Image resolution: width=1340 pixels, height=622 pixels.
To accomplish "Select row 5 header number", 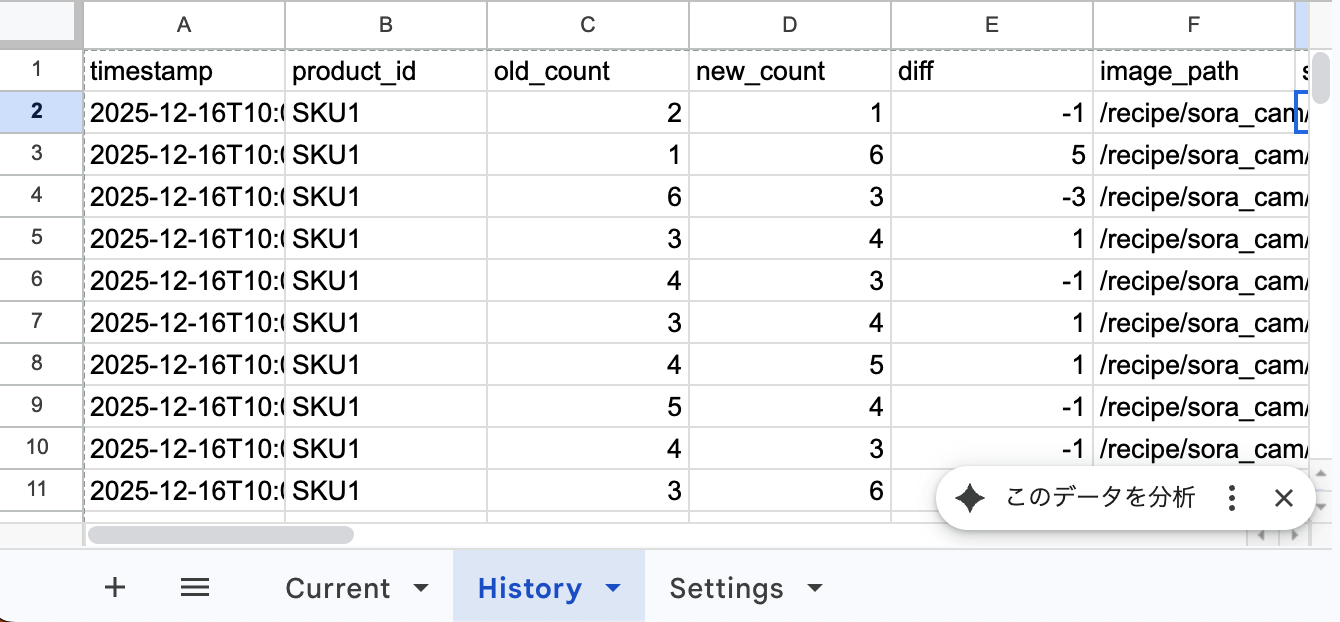I will 38,239.
